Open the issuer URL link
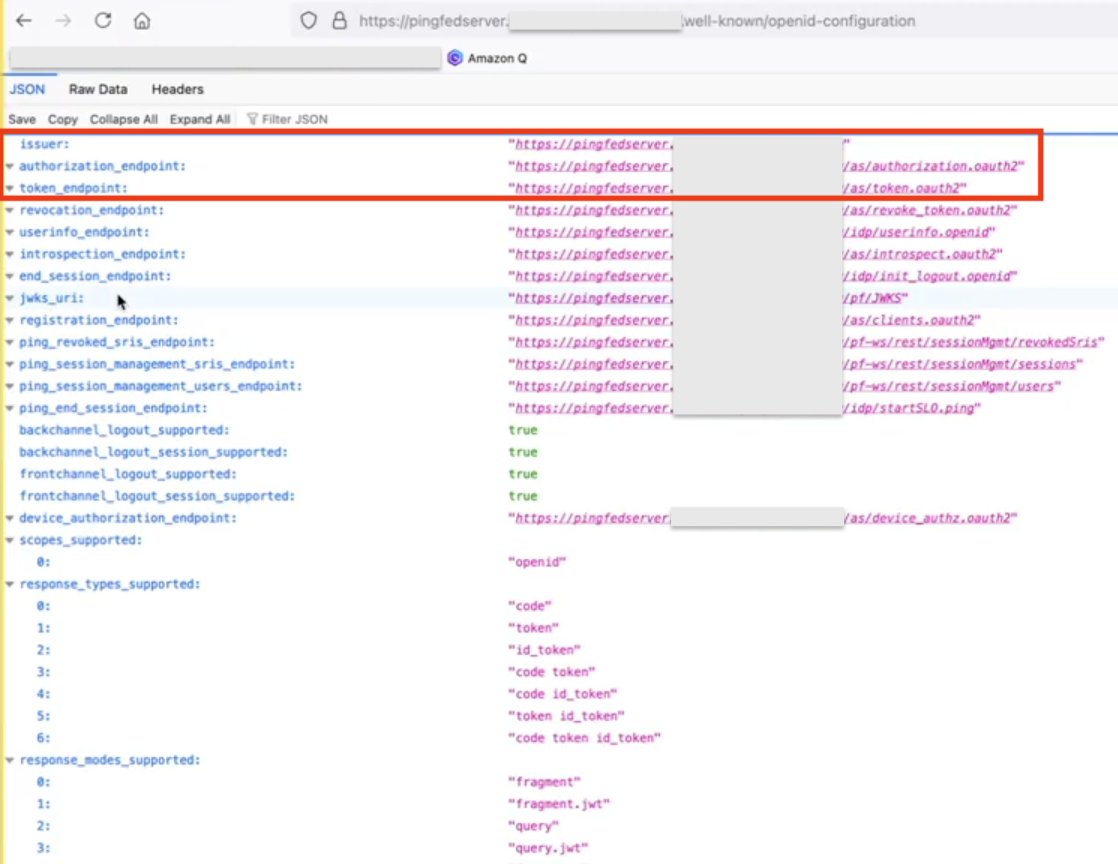 (593, 144)
